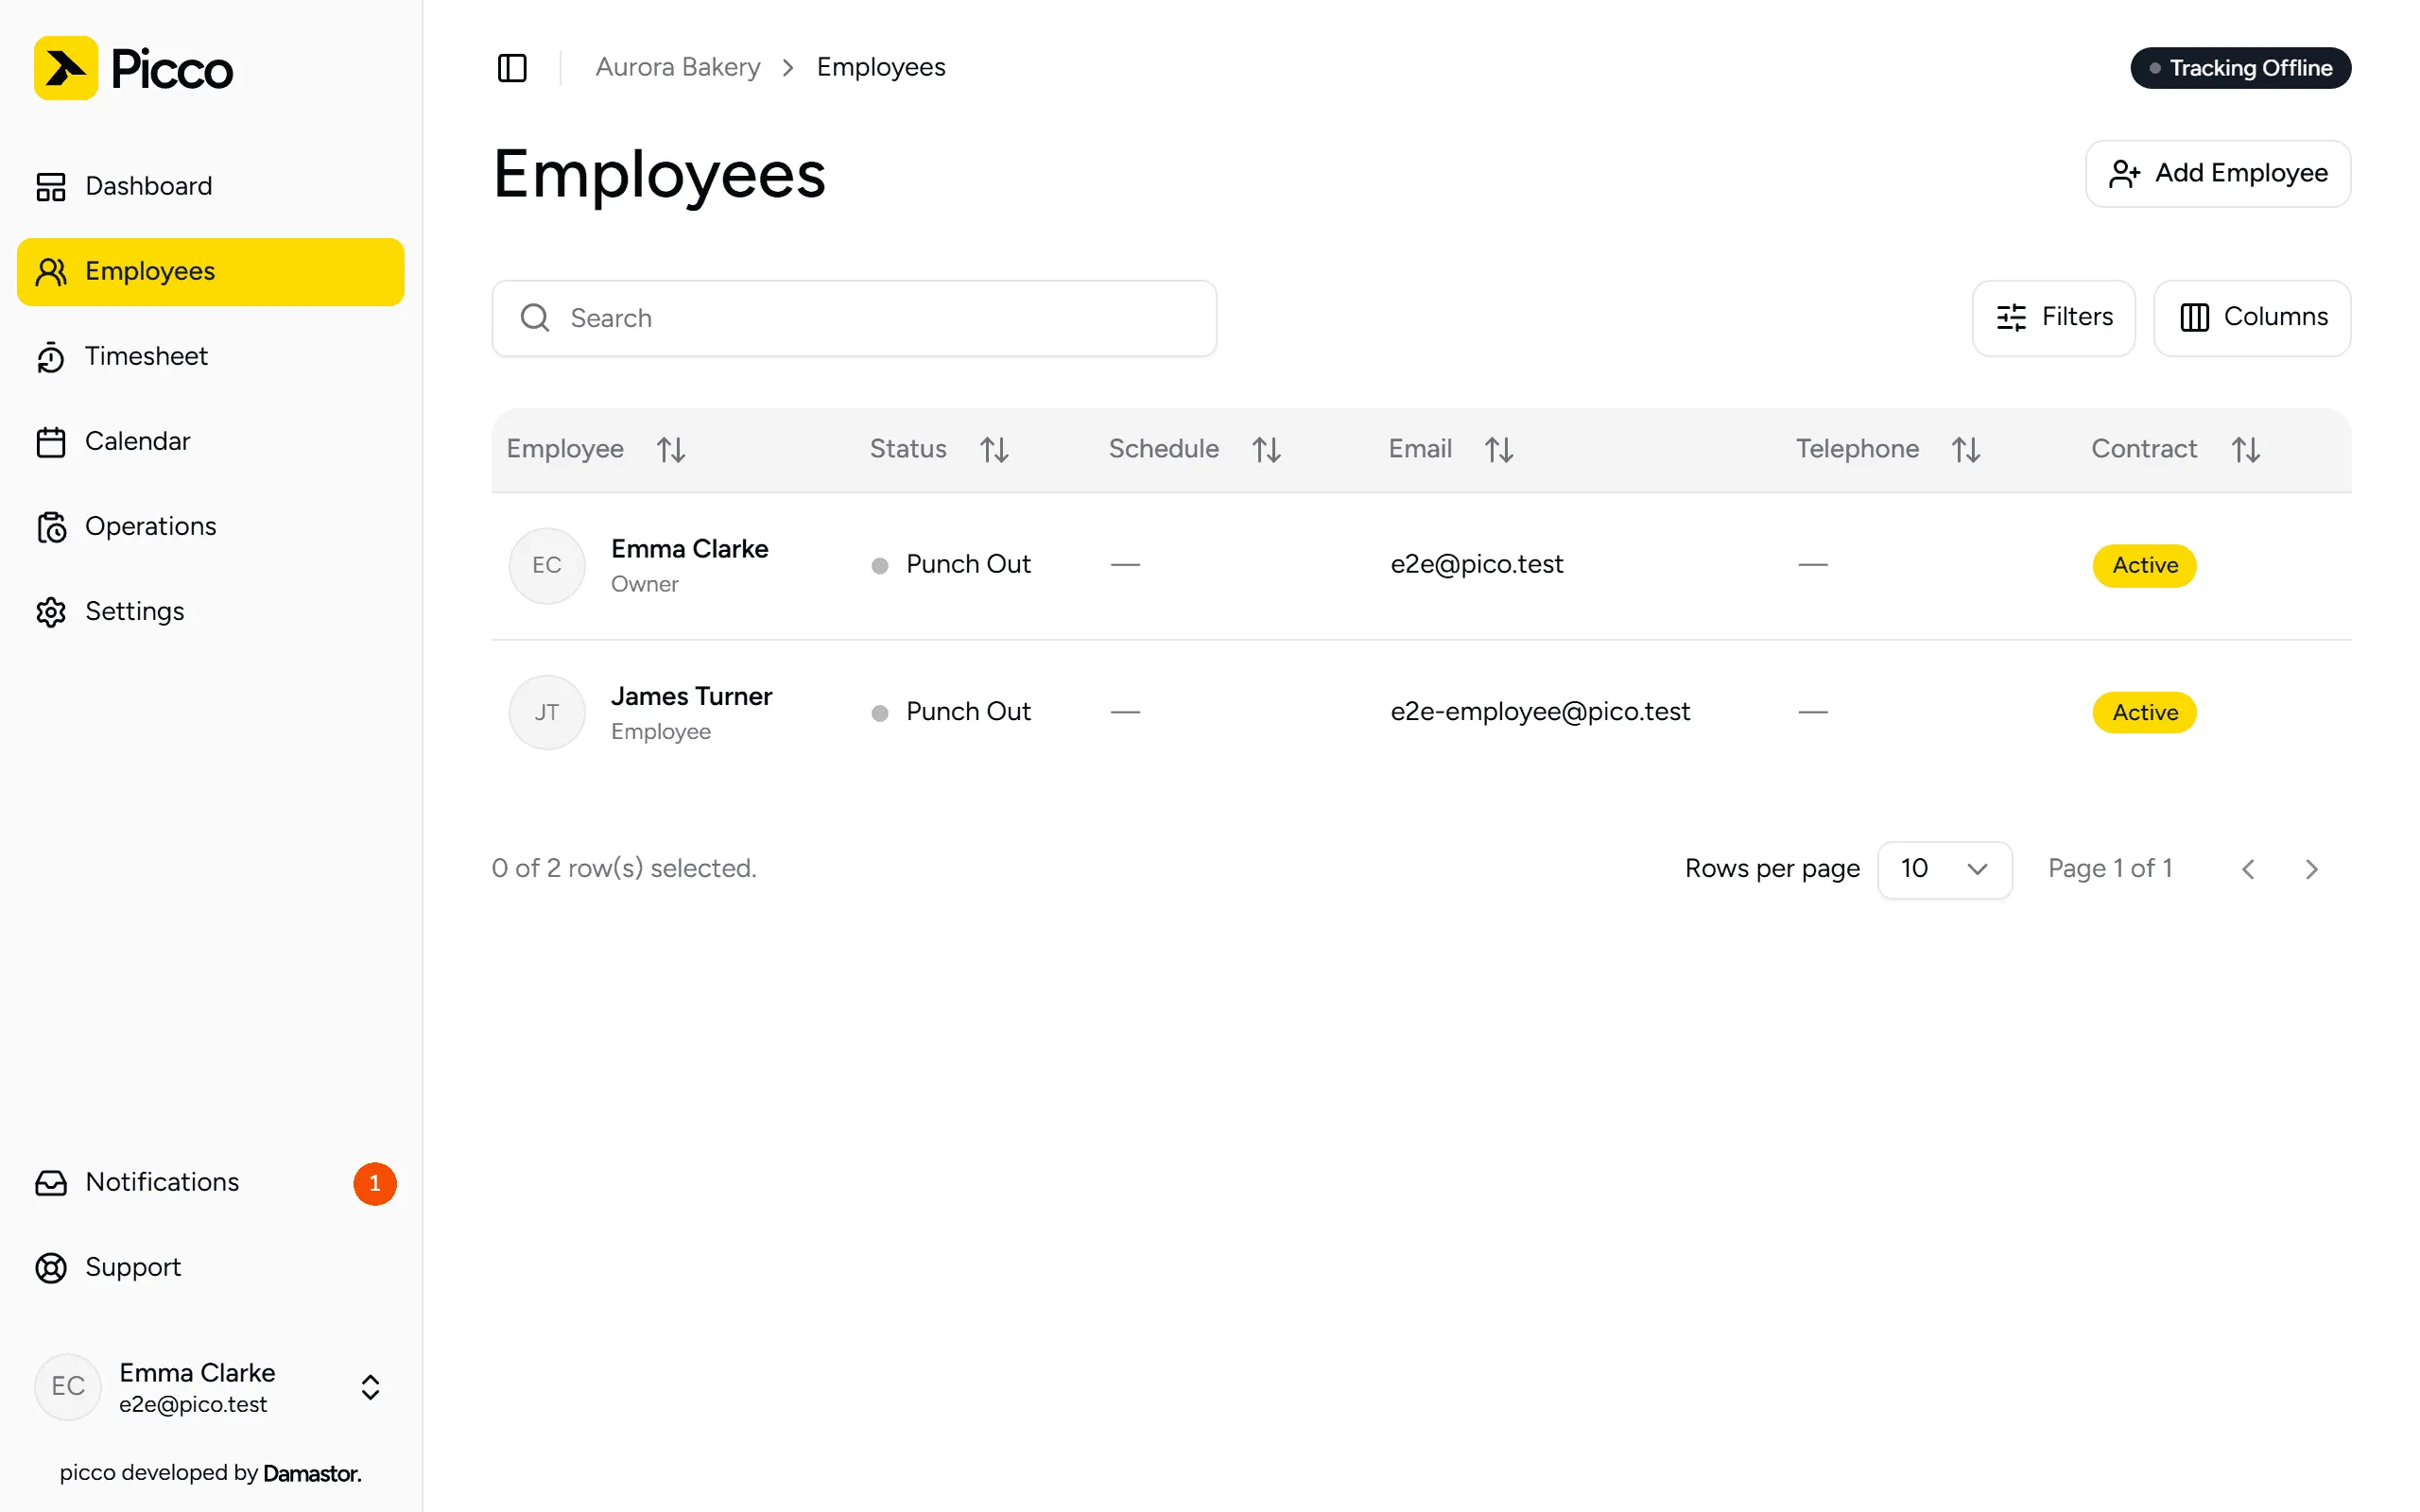
Task: Open the Columns visibility menu
Action: [x=2252, y=317]
